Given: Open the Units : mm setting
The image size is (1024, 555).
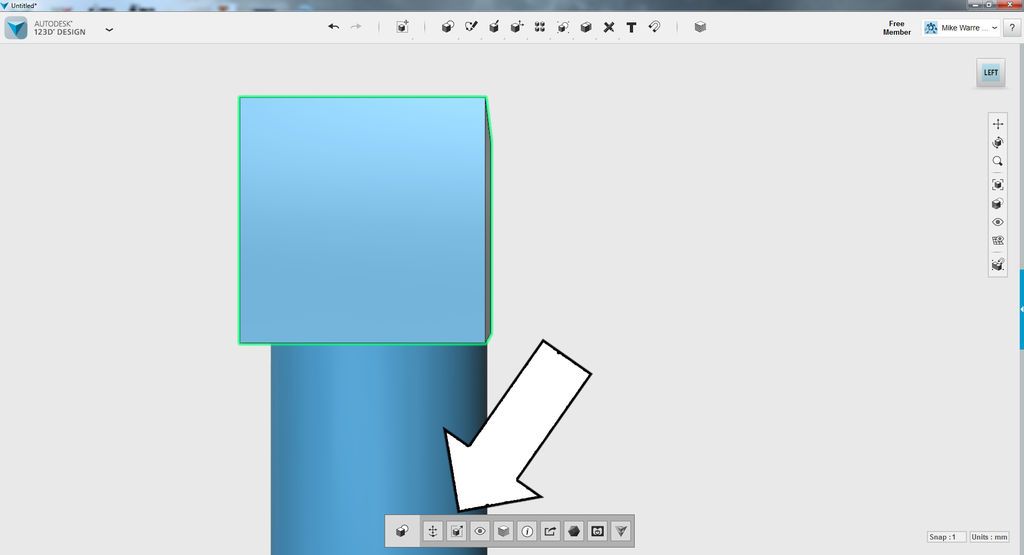Looking at the screenshot, I should click(x=989, y=537).
